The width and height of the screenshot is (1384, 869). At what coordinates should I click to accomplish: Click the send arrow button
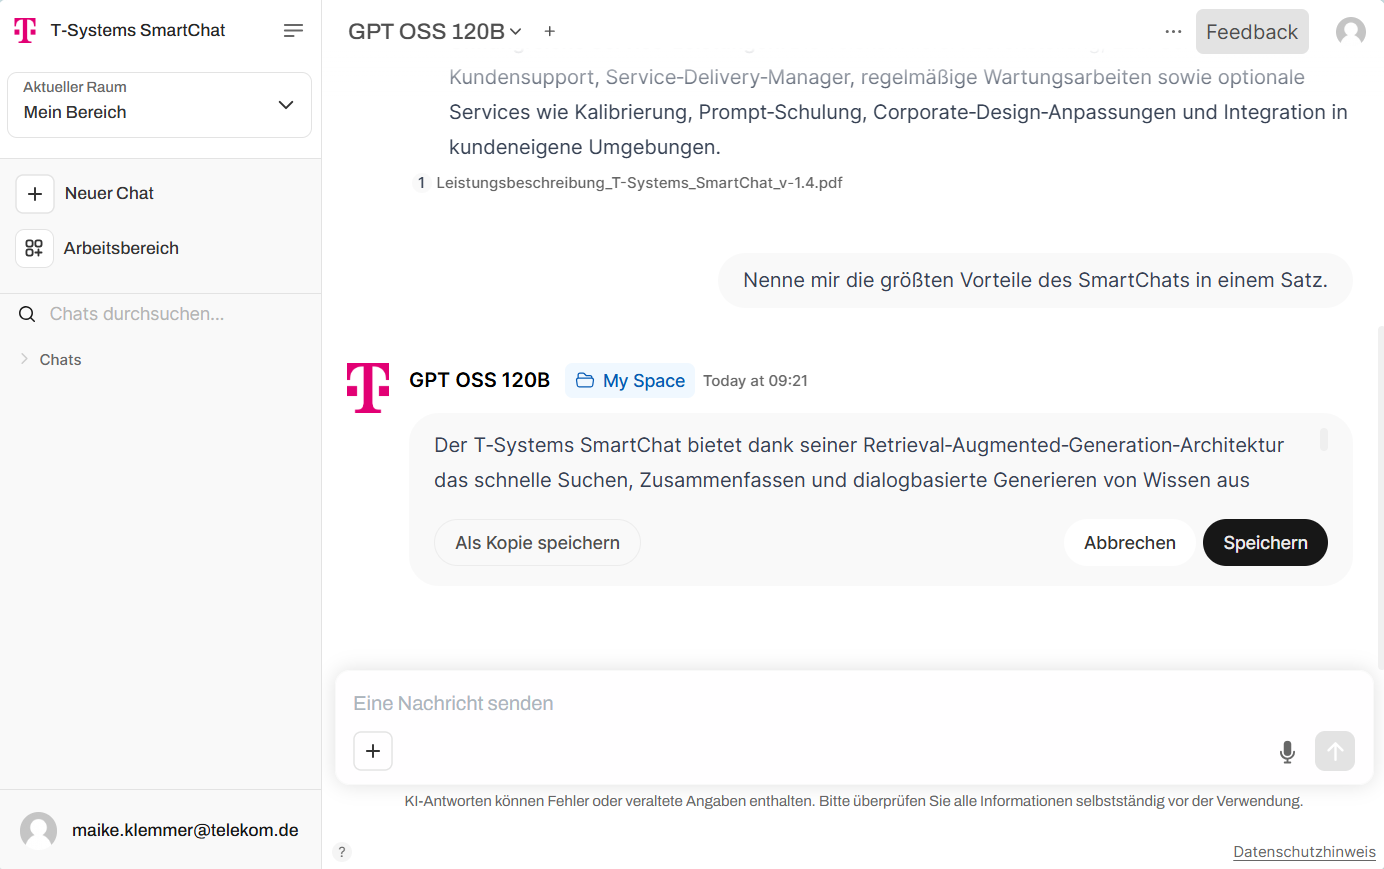[x=1335, y=751]
